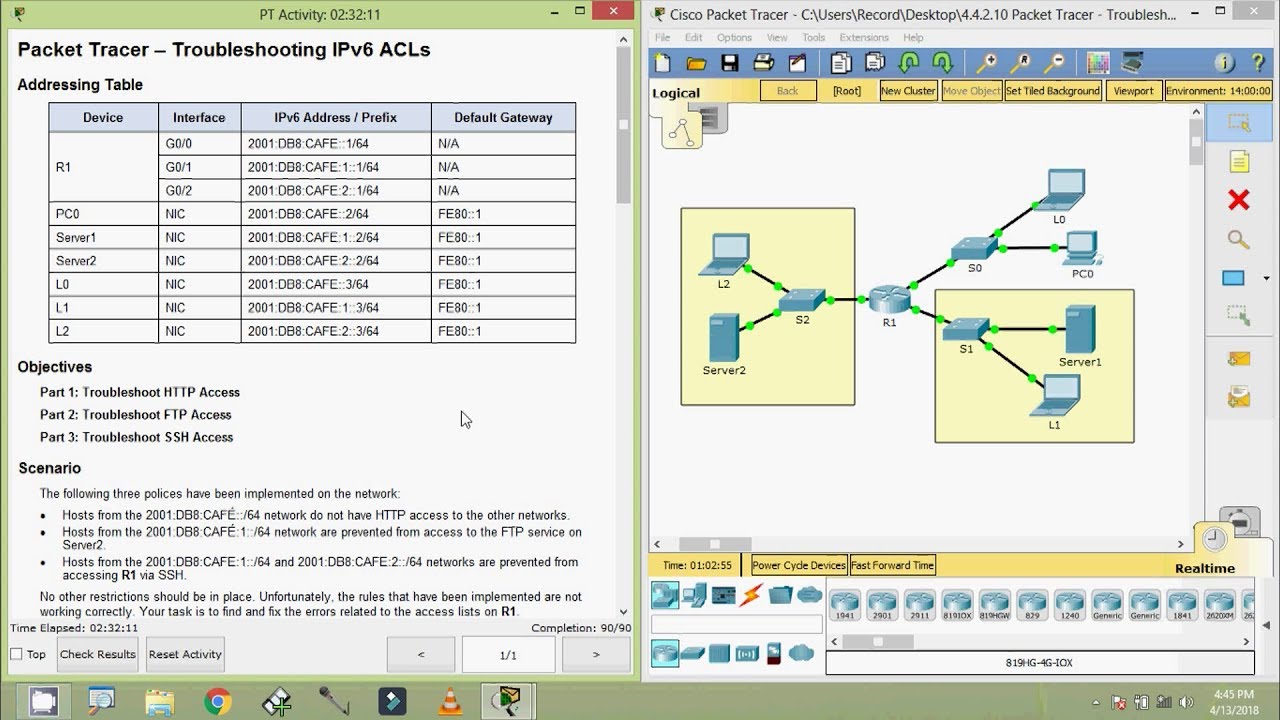Viewport: 1280px width, 720px height.
Task: Pick the 2911 router model
Action: [x=920, y=605]
